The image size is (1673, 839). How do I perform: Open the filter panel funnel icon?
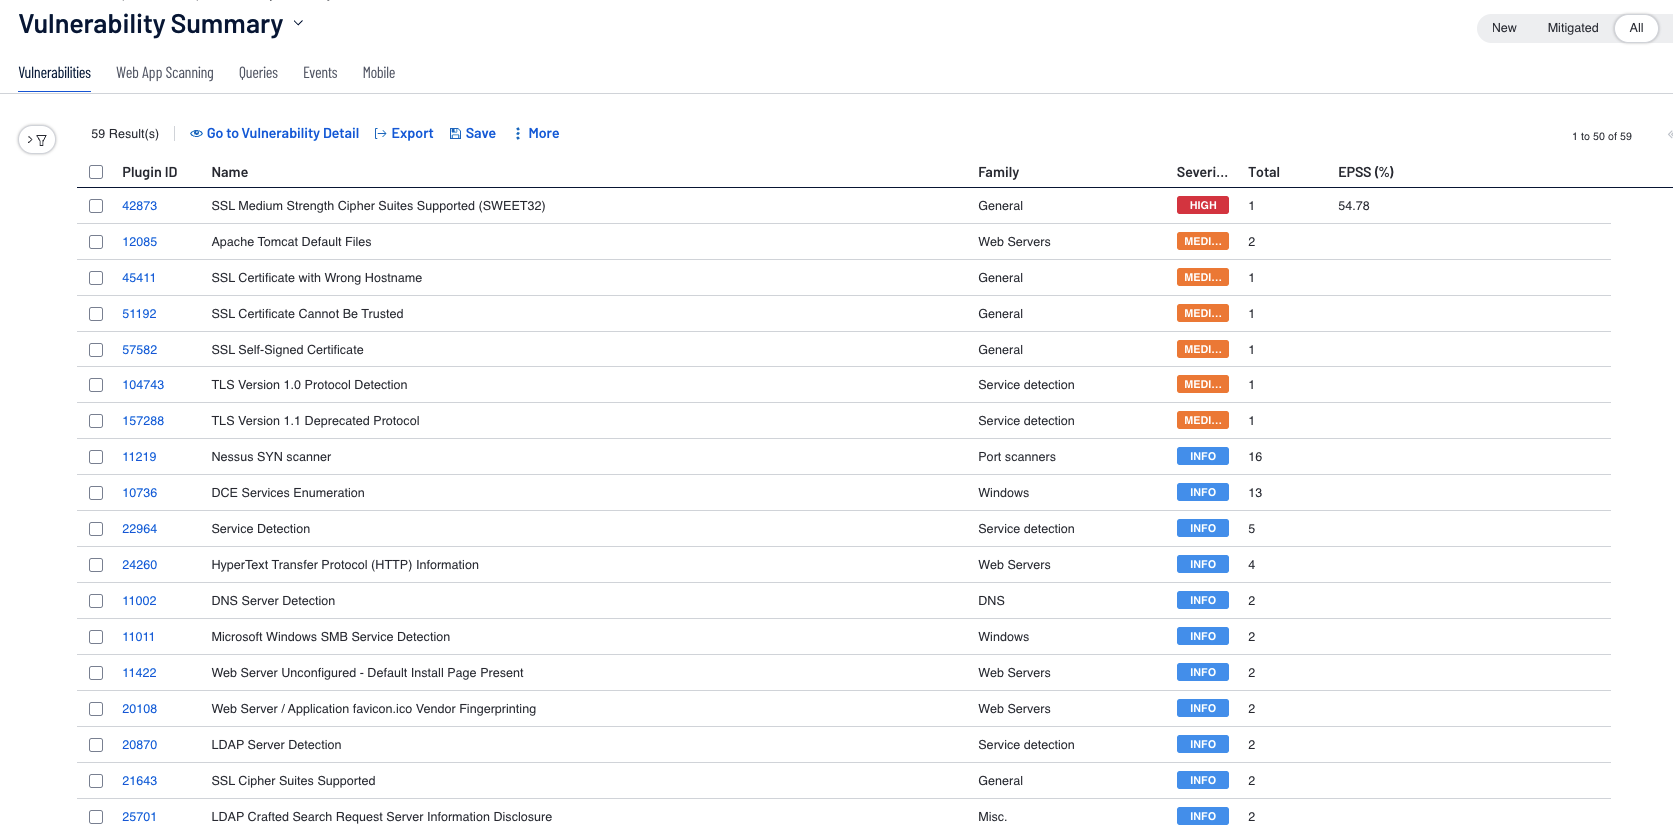coord(41,140)
